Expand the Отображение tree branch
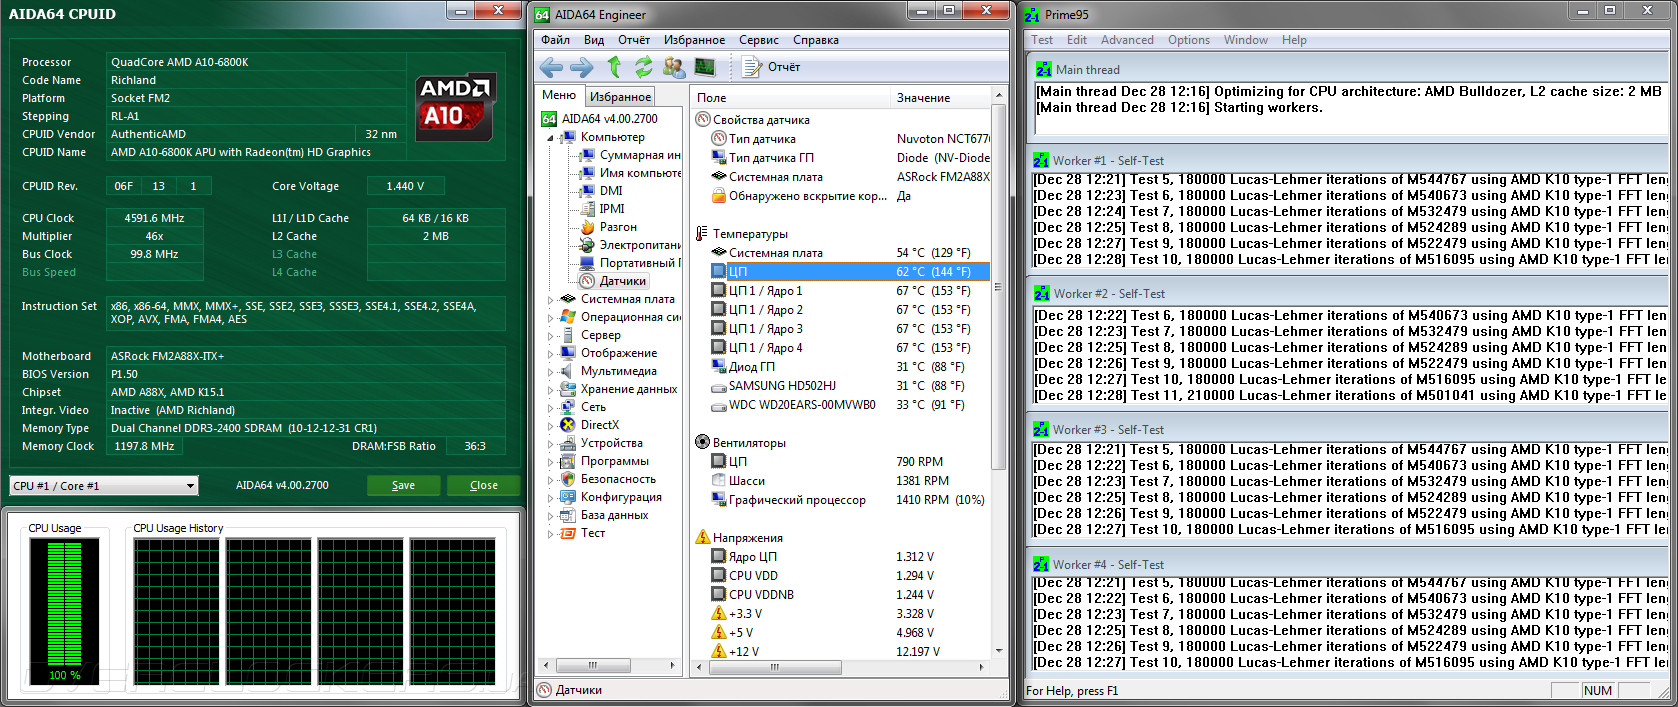 coord(550,353)
